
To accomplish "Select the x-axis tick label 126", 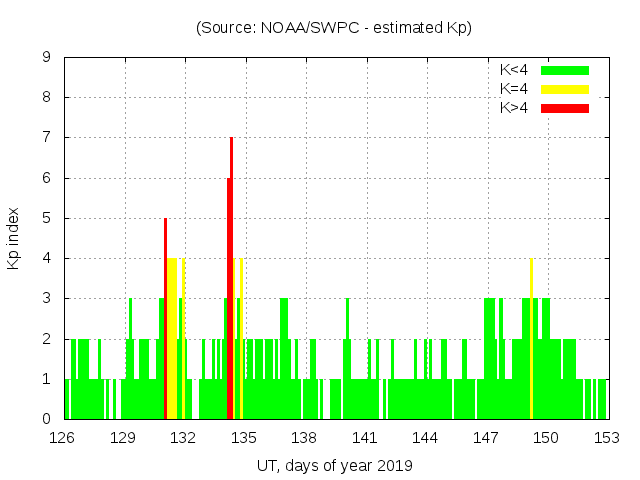I will click(x=63, y=438).
